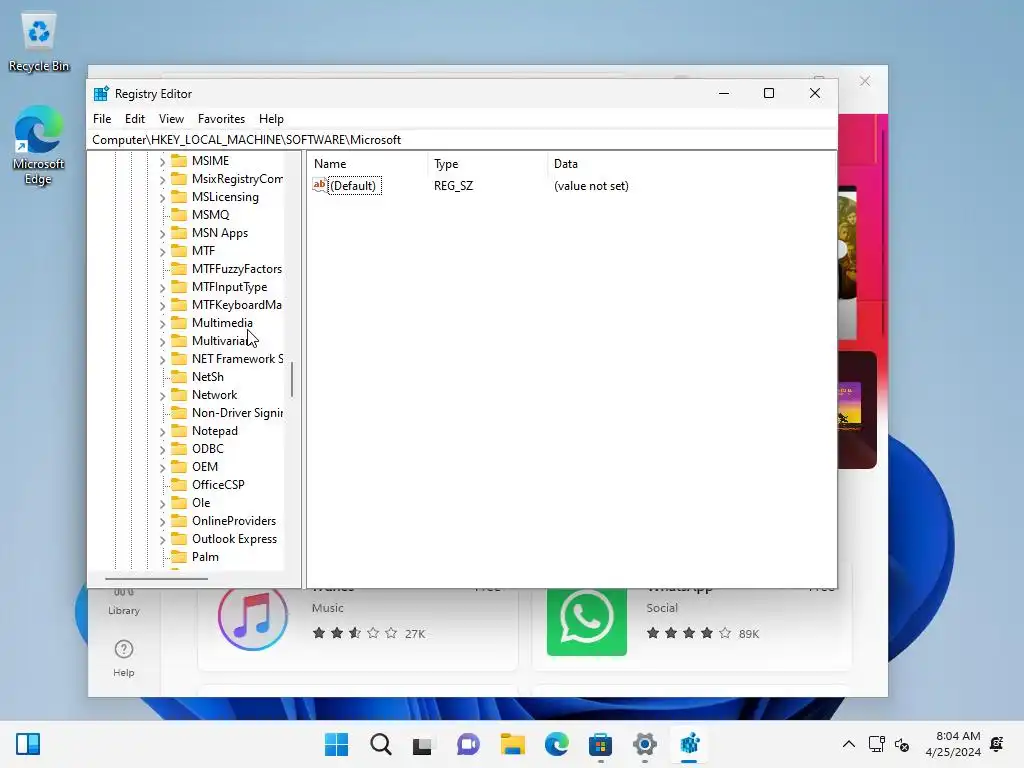Click the taskbar clock and date
The image size is (1024, 768).
[x=953, y=744]
